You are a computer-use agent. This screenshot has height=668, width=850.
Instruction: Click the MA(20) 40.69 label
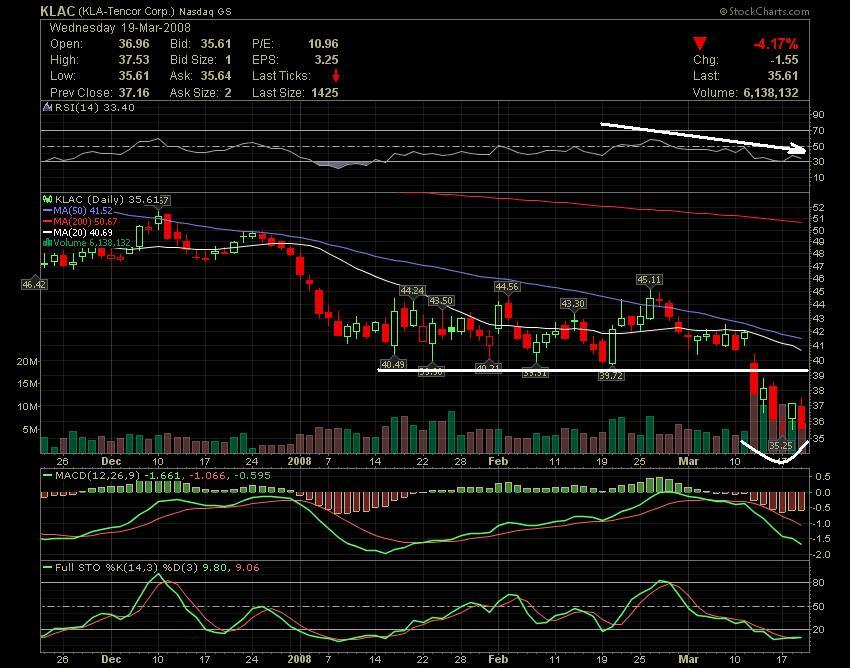83,233
